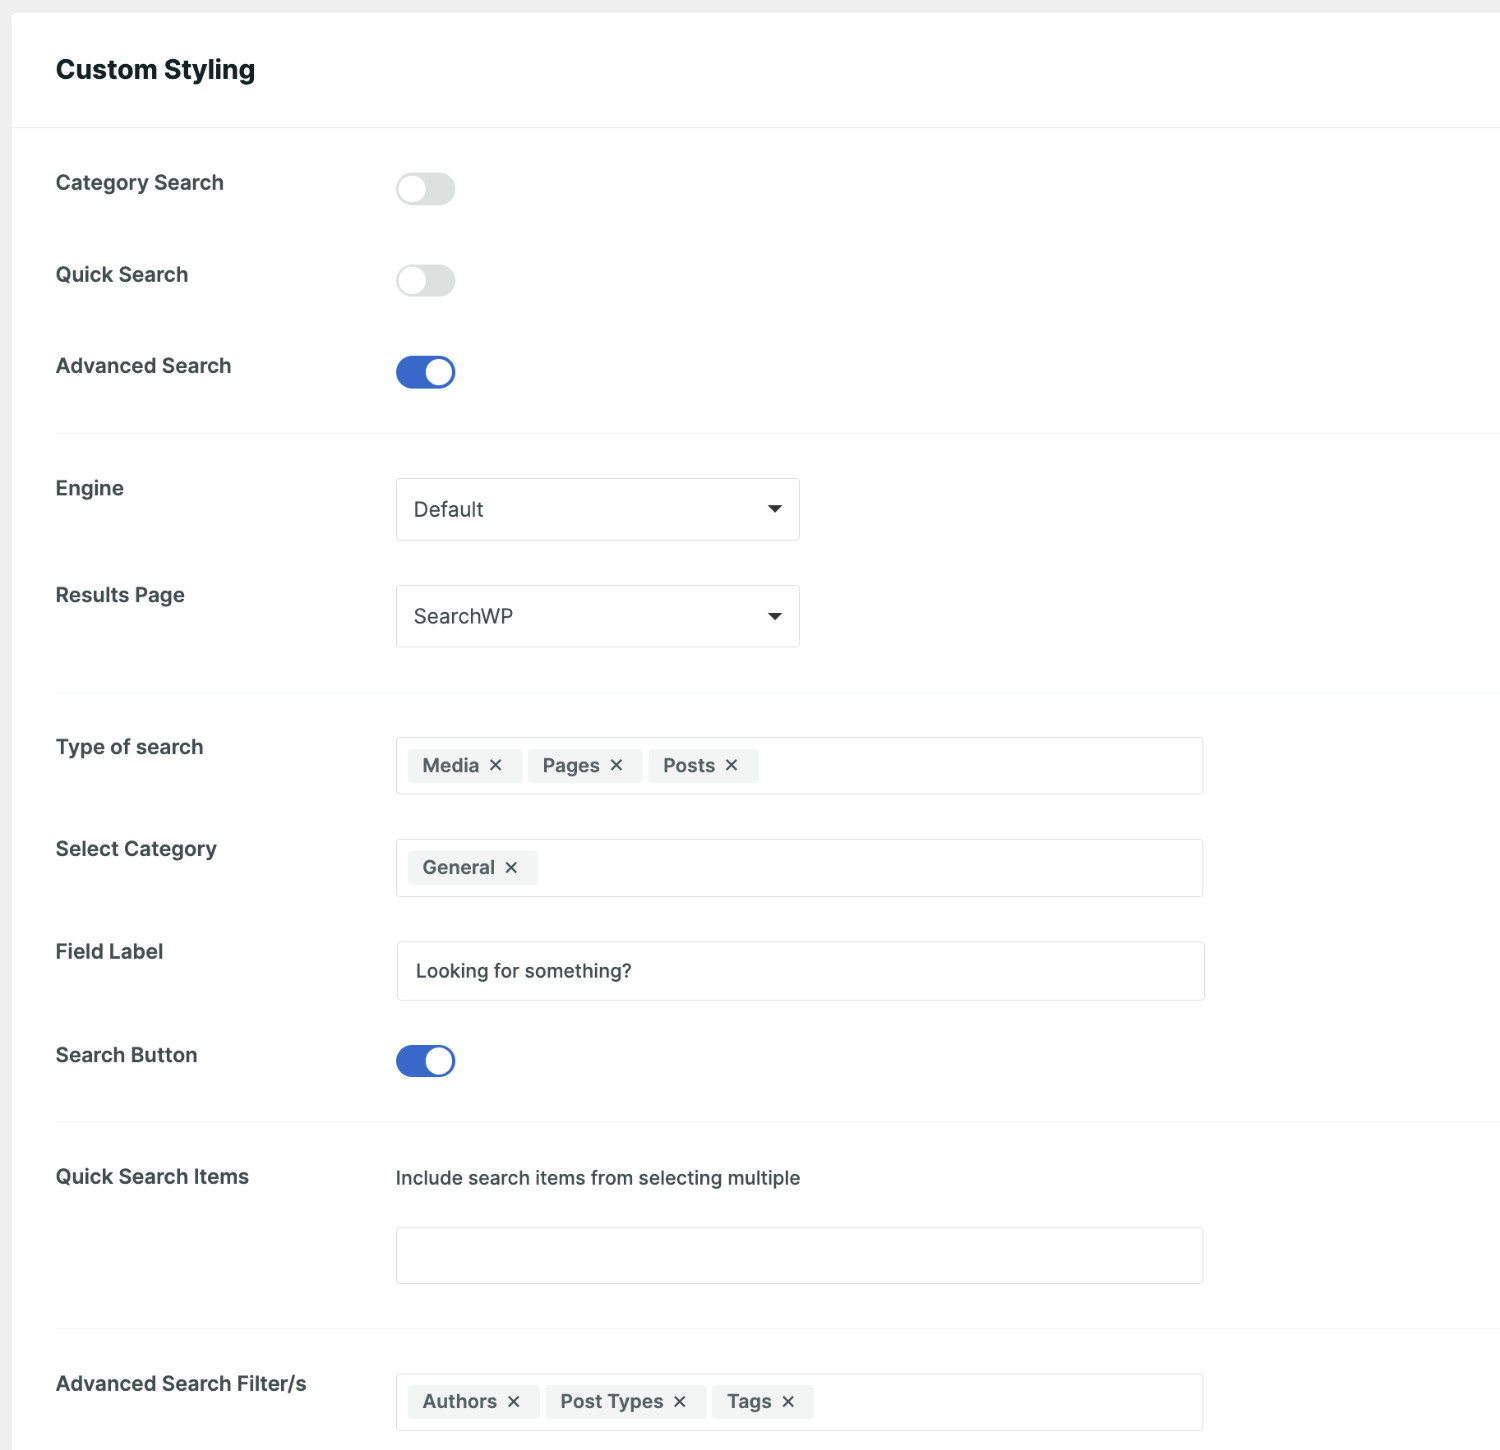Disable the Search Button toggle
This screenshot has height=1450, width=1500.
(x=425, y=1061)
